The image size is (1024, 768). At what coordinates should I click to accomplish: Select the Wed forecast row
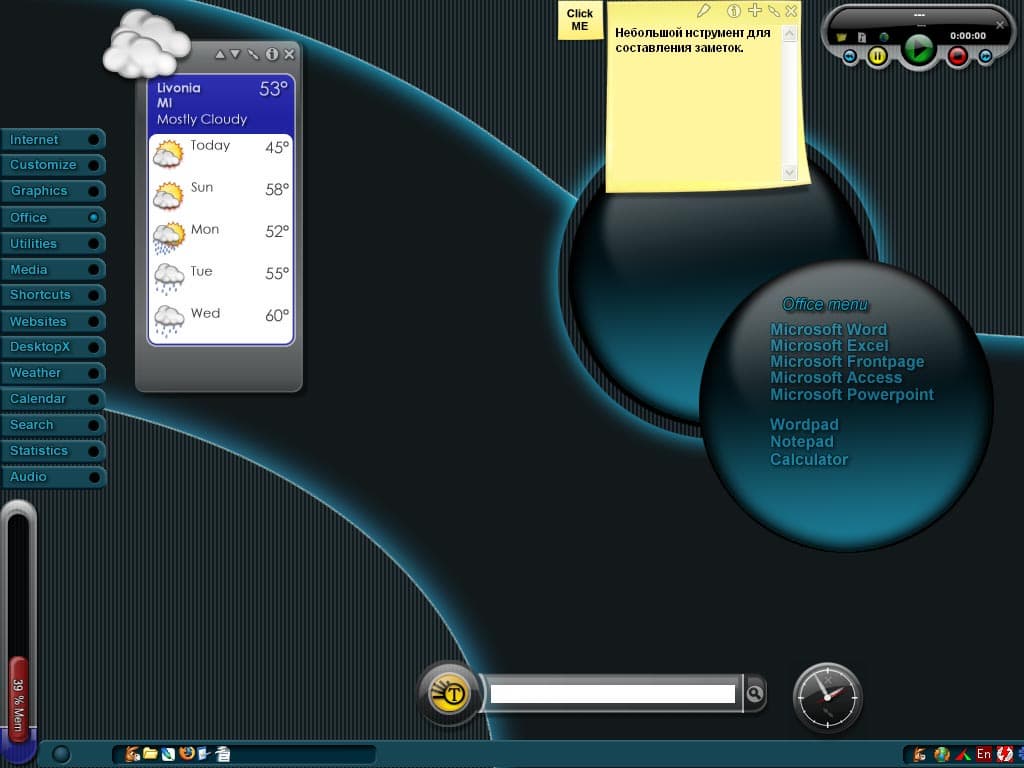tap(221, 321)
